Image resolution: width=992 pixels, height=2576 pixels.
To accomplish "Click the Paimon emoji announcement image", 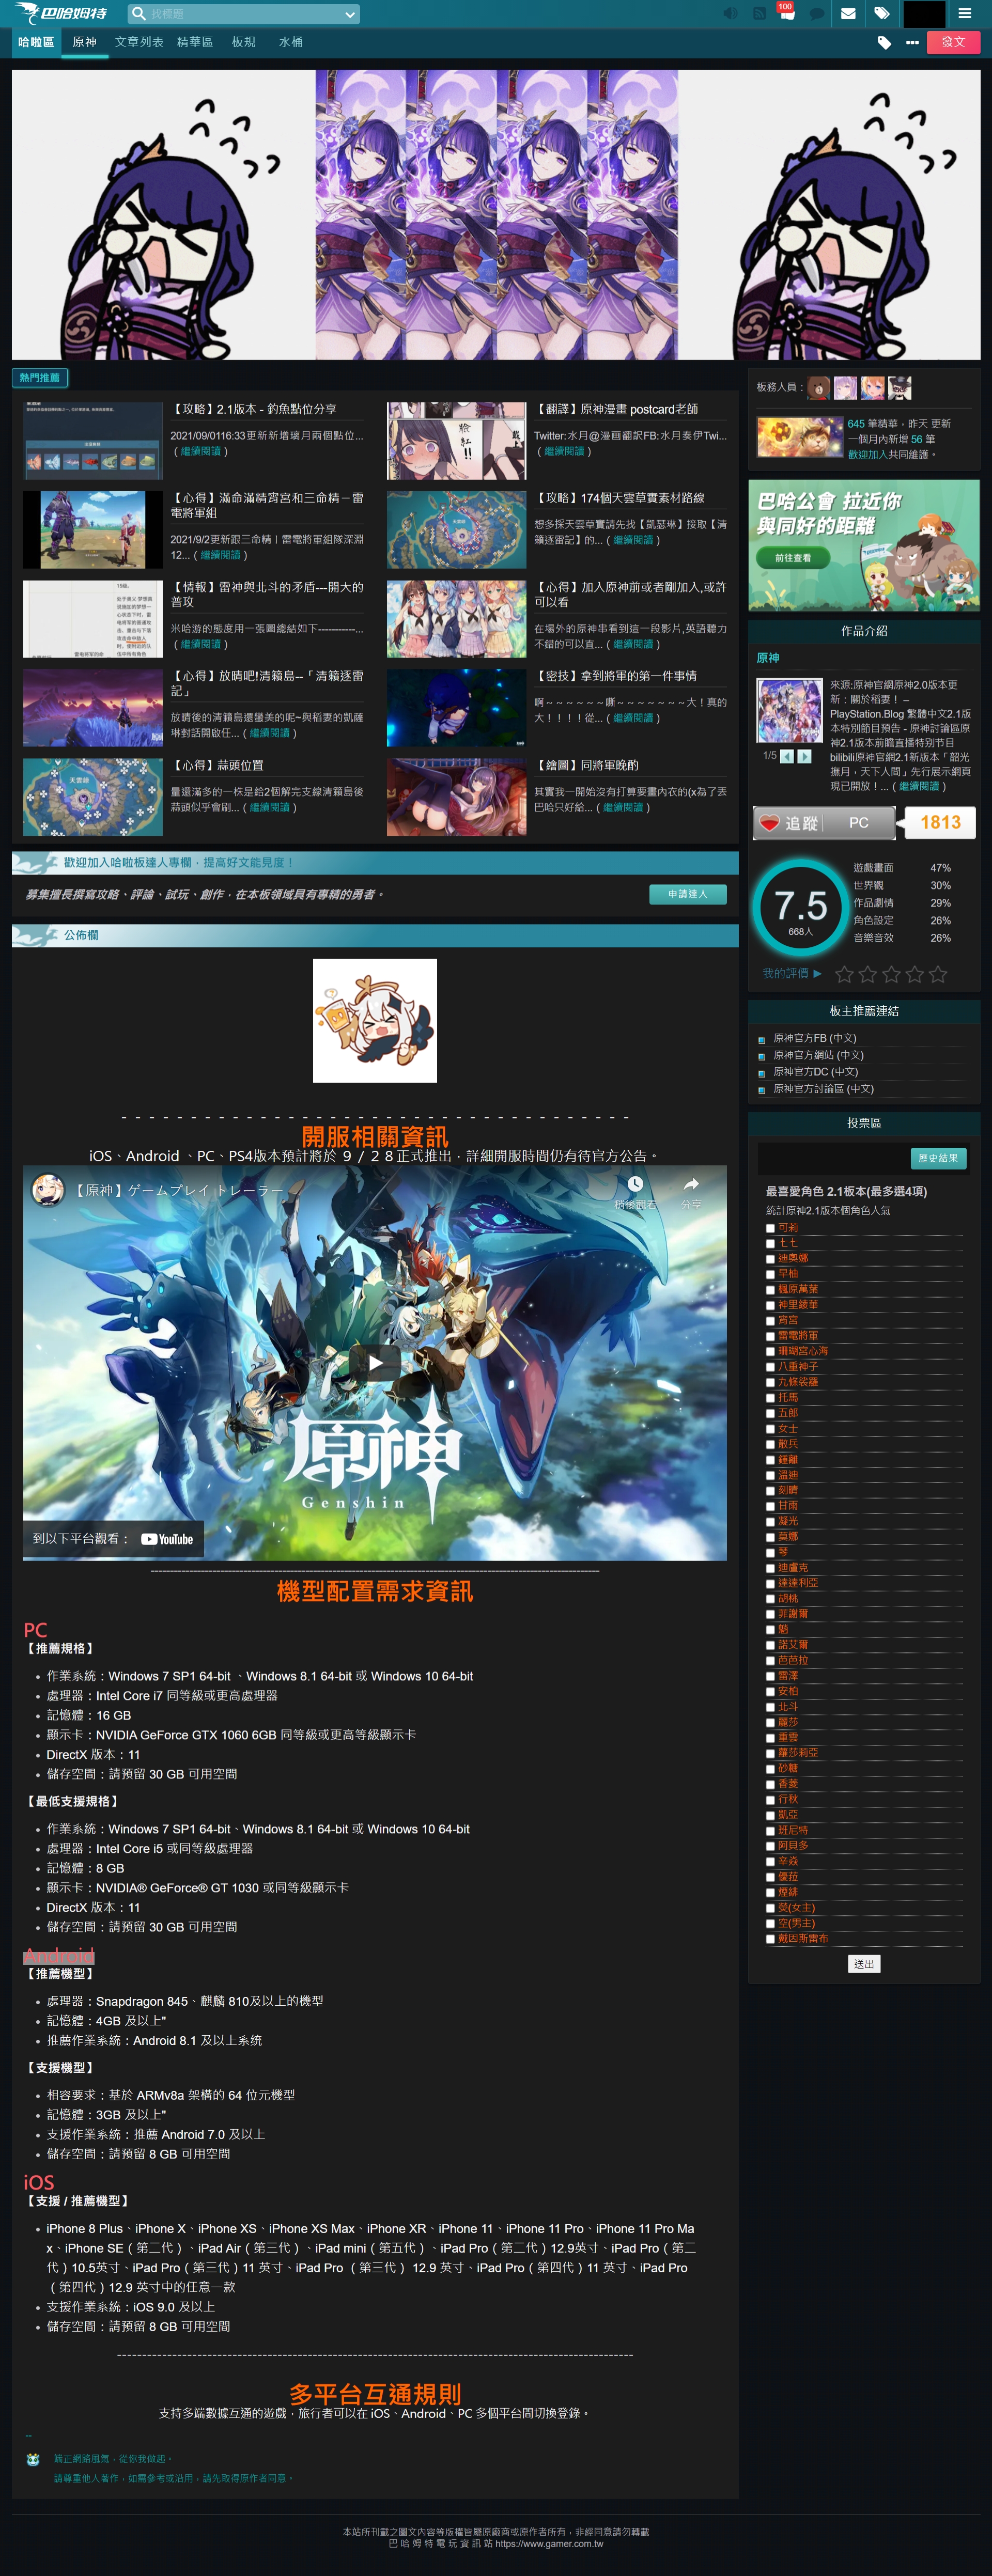I will click(375, 1020).
